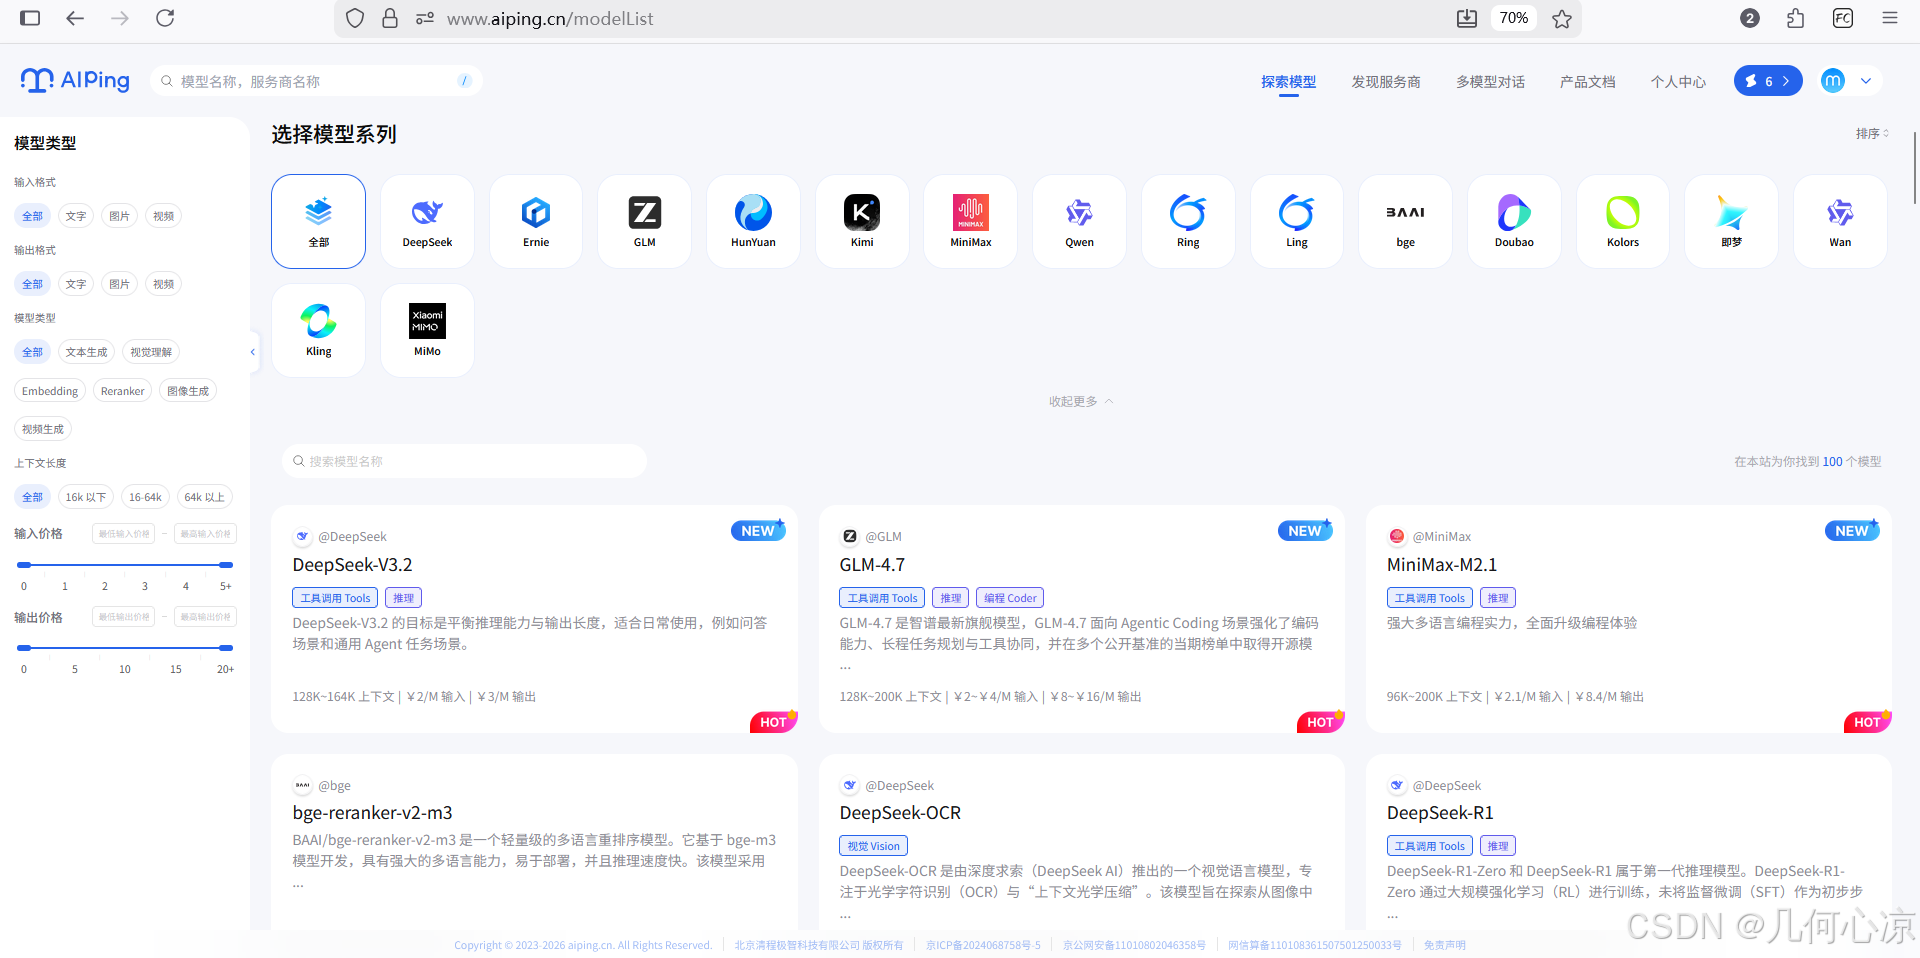Expand the account dropdown chevron
The width and height of the screenshot is (1920, 958).
(1866, 81)
